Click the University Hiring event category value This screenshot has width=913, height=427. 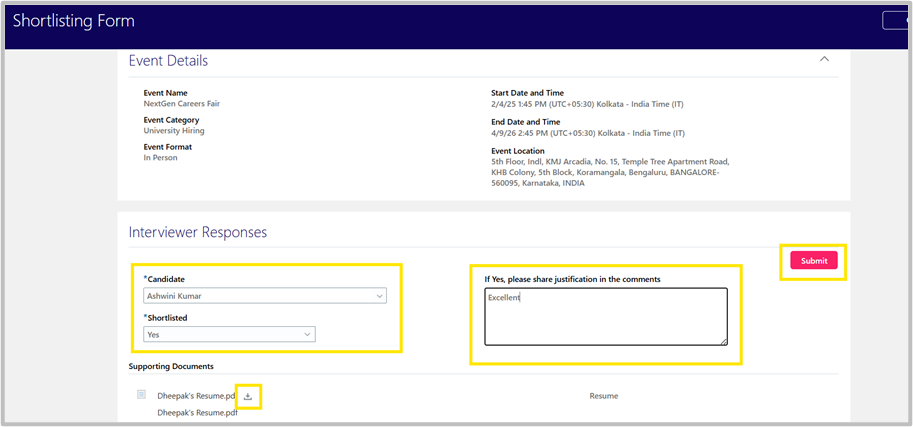click(x=174, y=131)
